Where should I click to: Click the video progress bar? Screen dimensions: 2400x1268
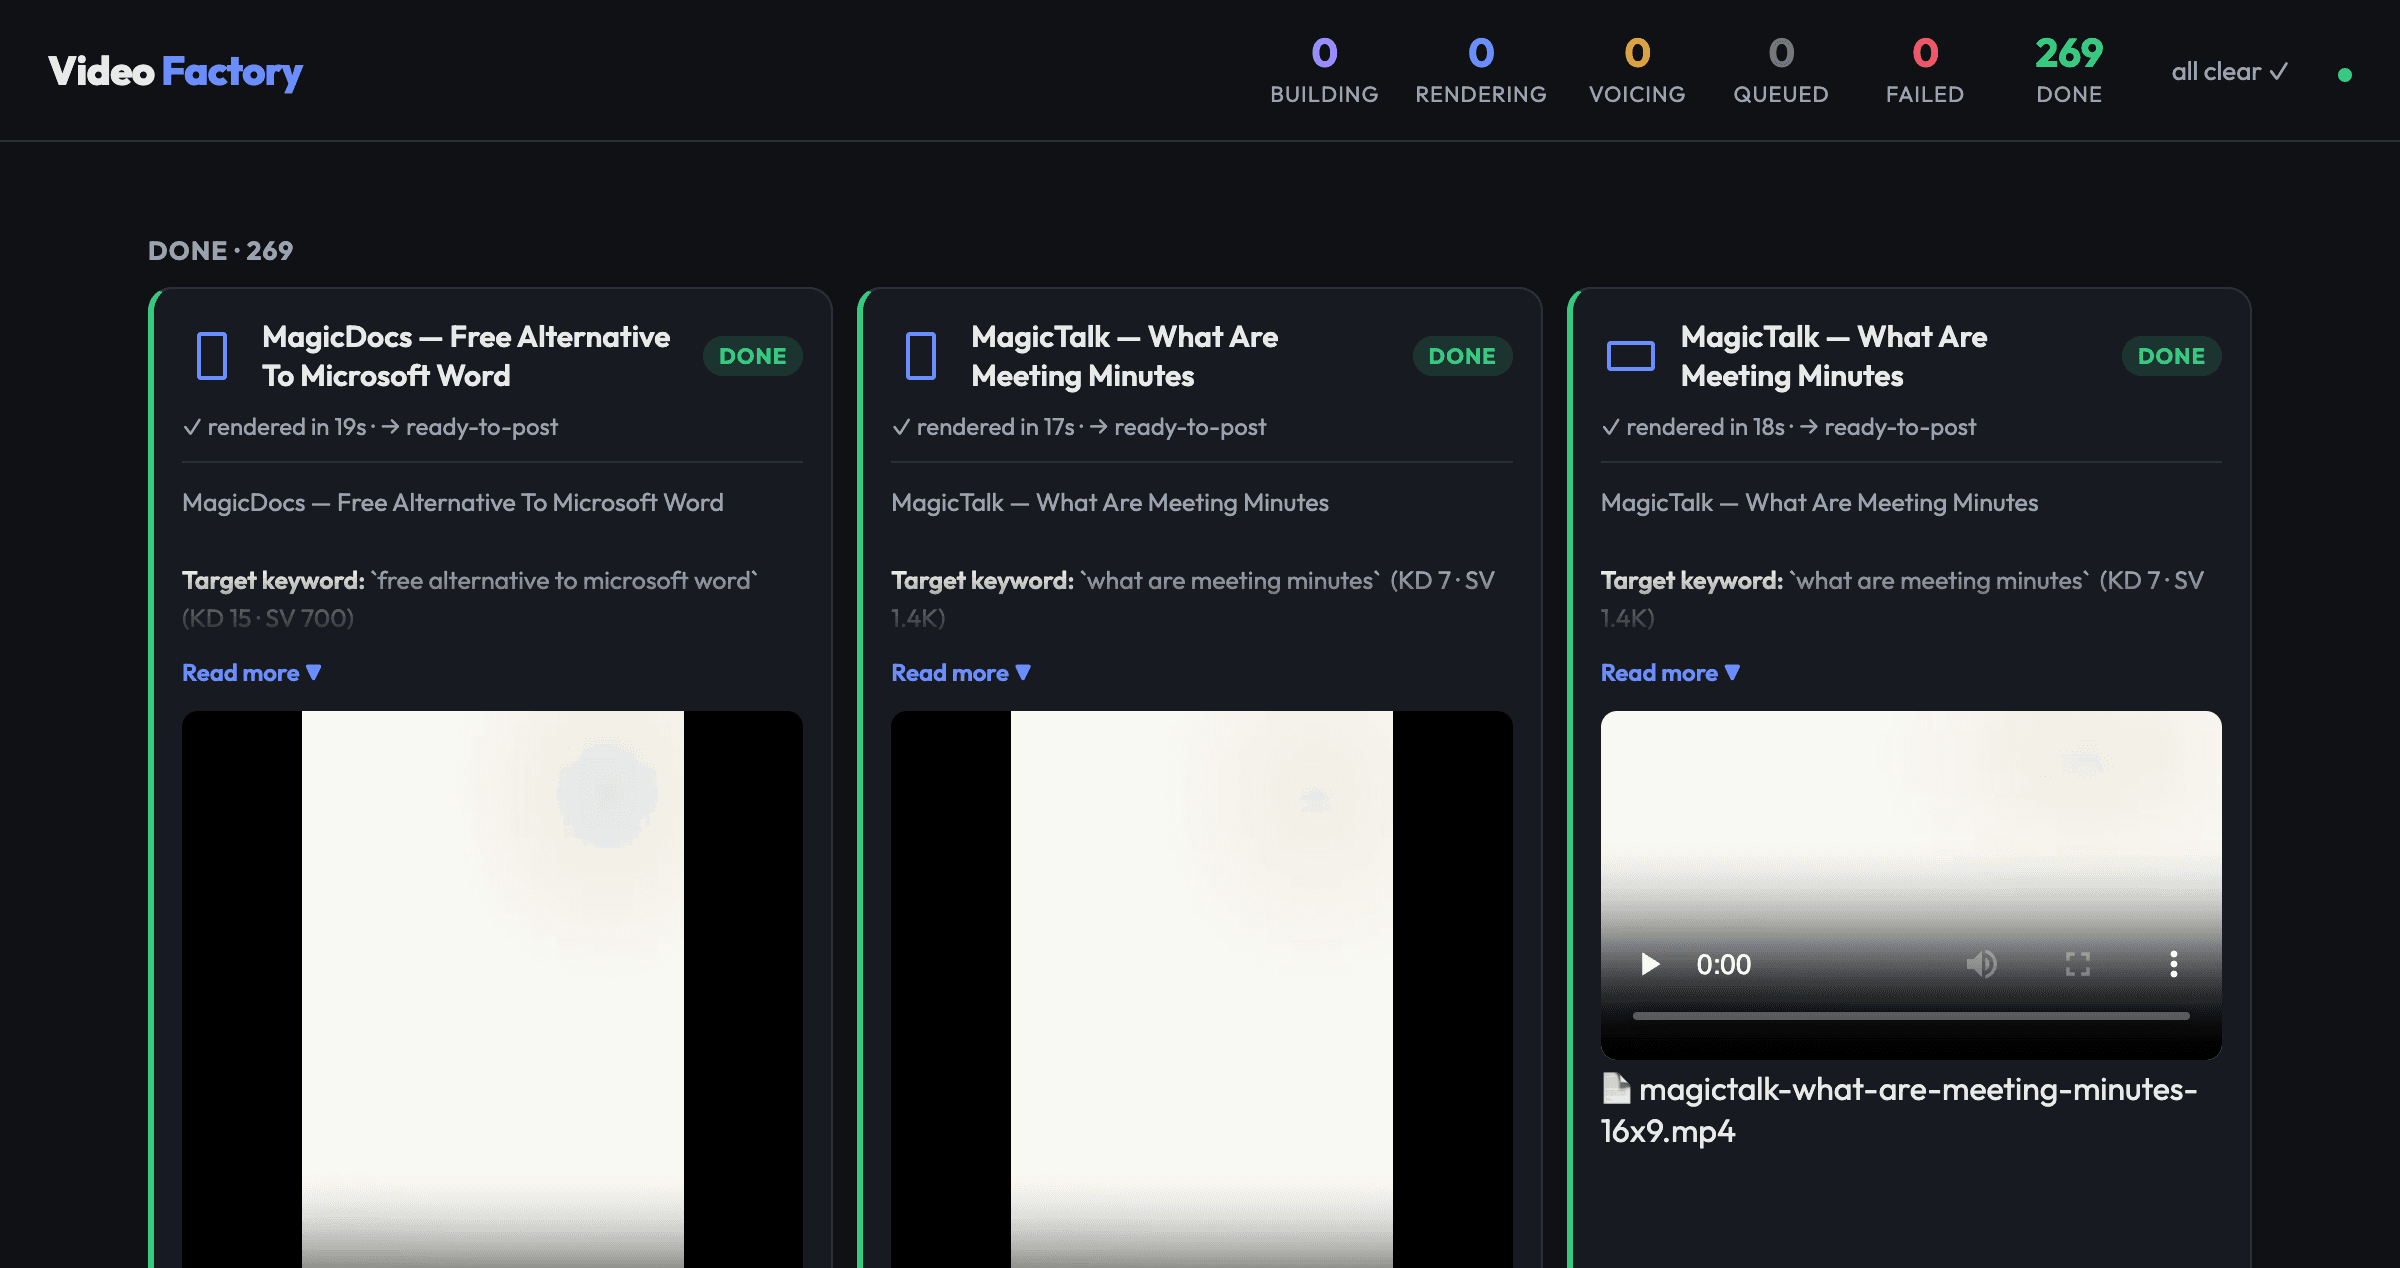click(x=1911, y=1016)
